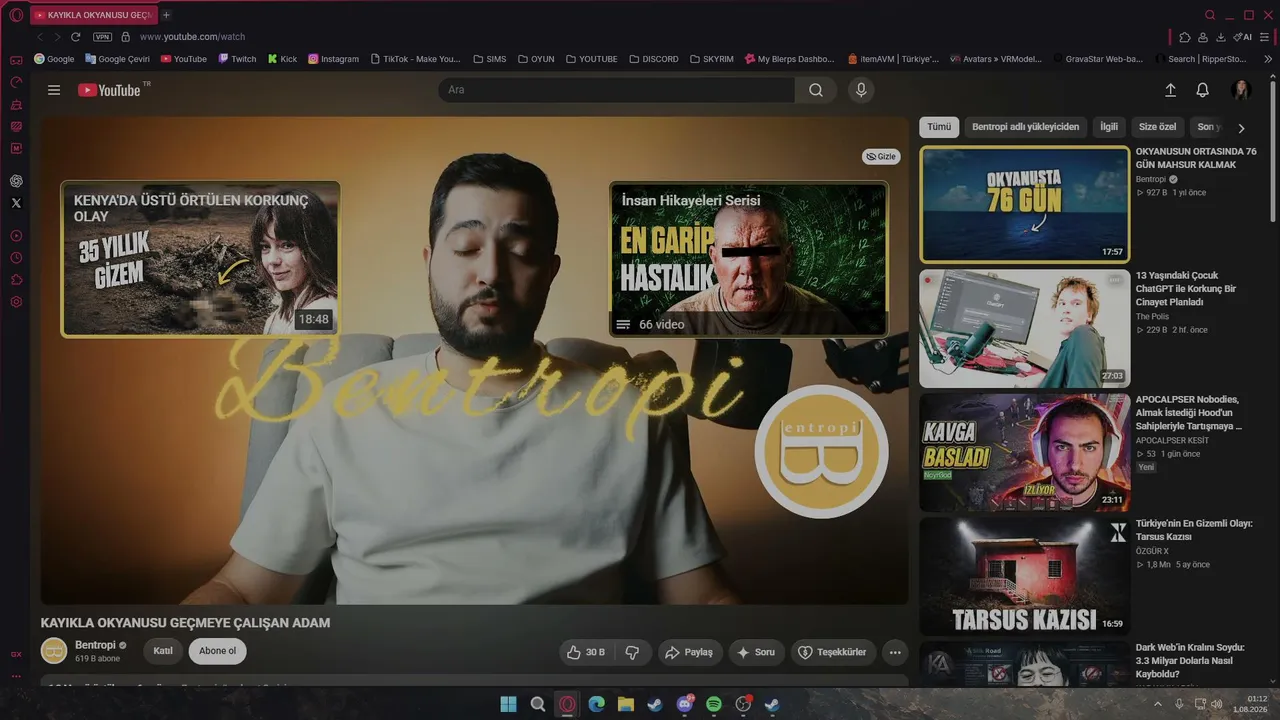This screenshot has width=1280, height=720.
Task: Show more bookmarks with the overflow chevron
Action: [x=1268, y=59]
